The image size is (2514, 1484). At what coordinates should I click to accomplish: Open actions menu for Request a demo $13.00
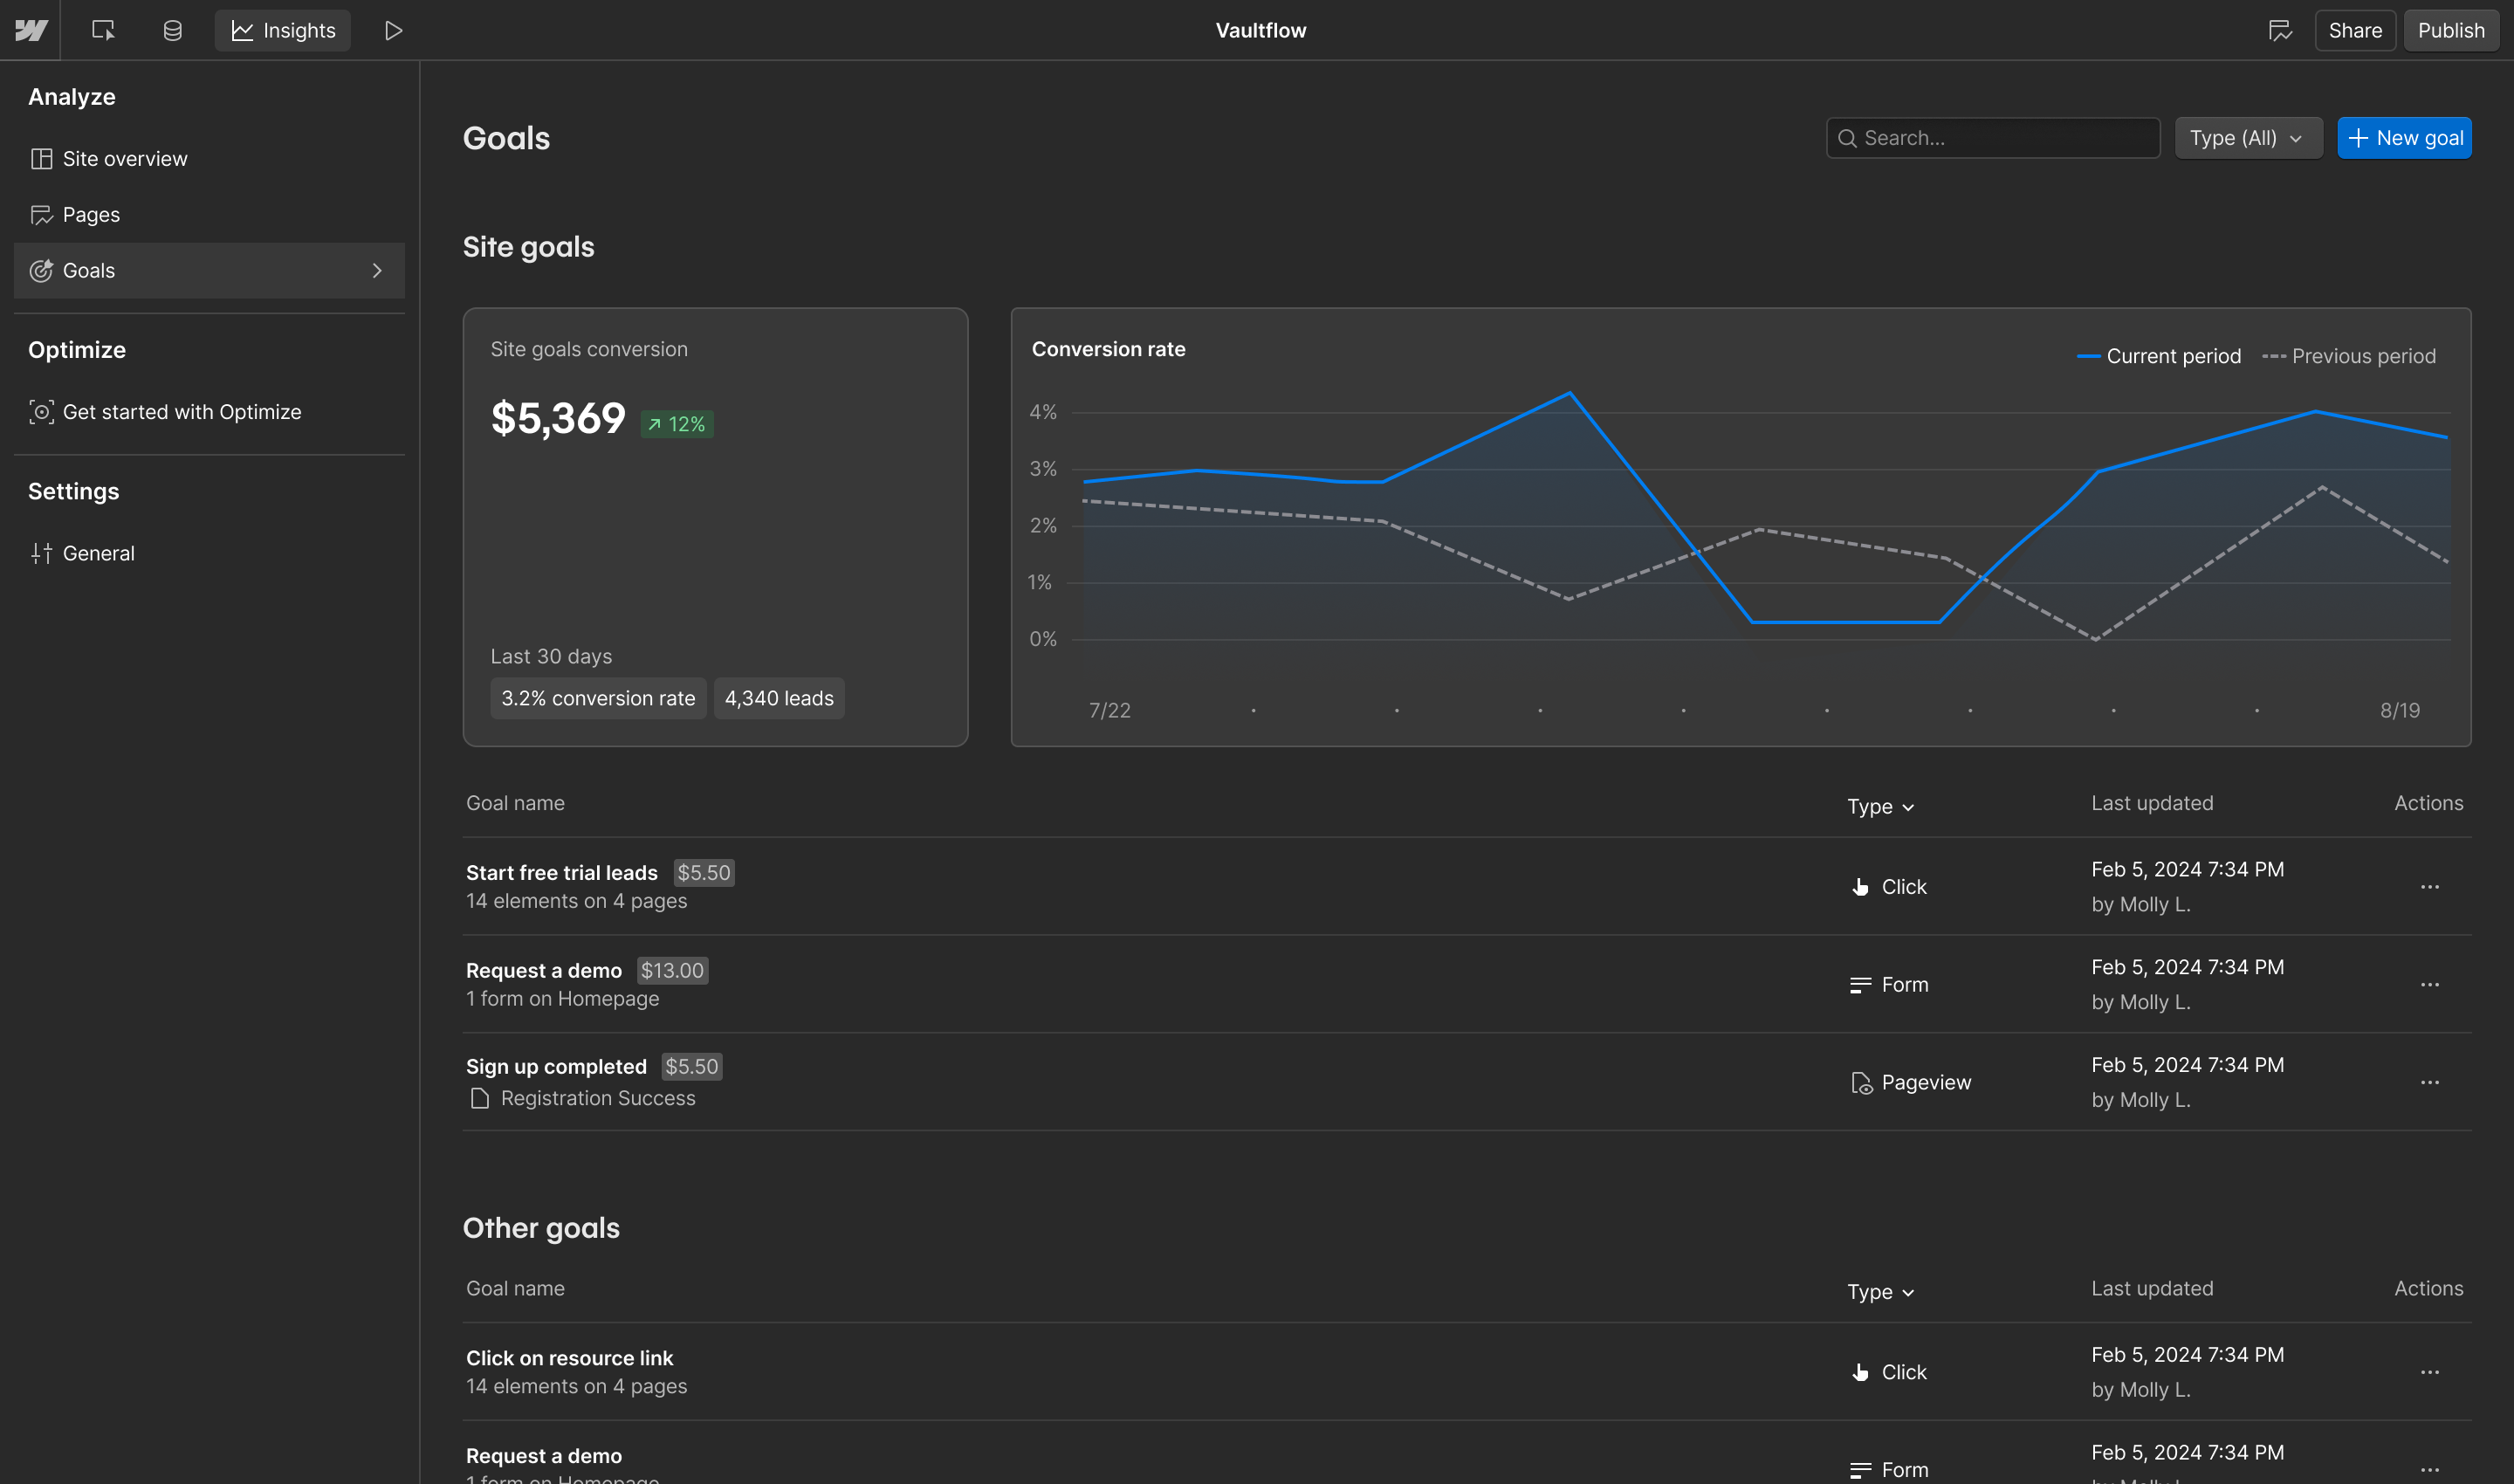point(2429,985)
